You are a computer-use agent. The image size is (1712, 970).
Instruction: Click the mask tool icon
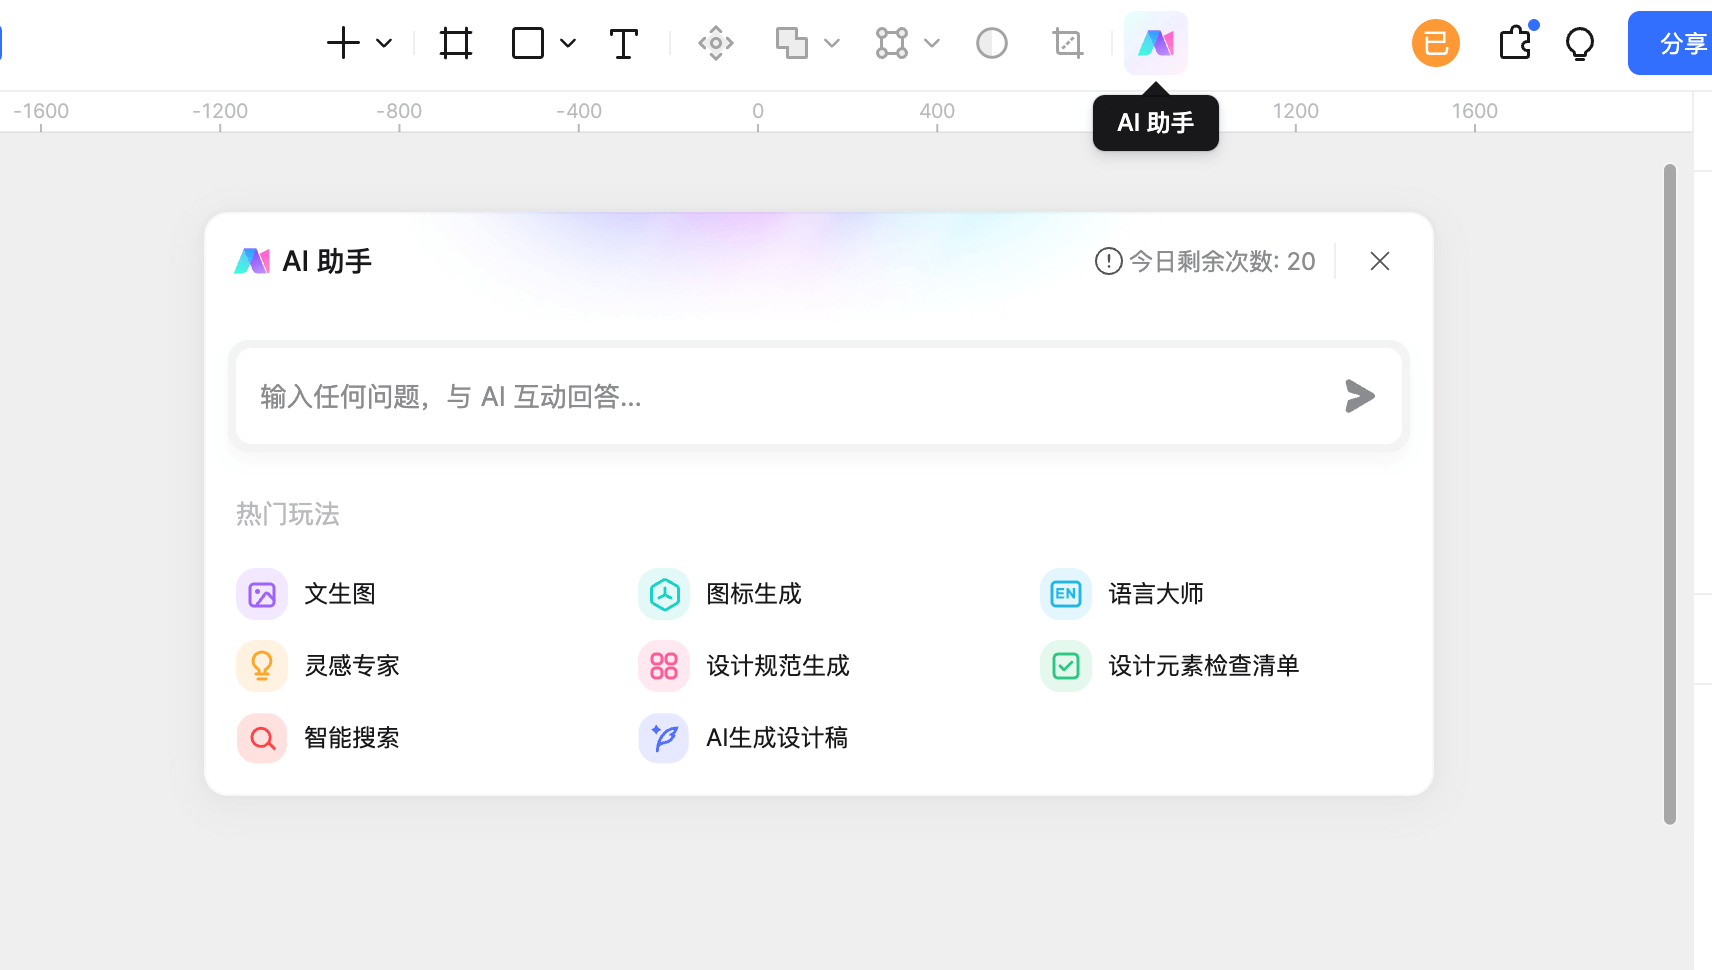pyautogui.click(x=991, y=43)
